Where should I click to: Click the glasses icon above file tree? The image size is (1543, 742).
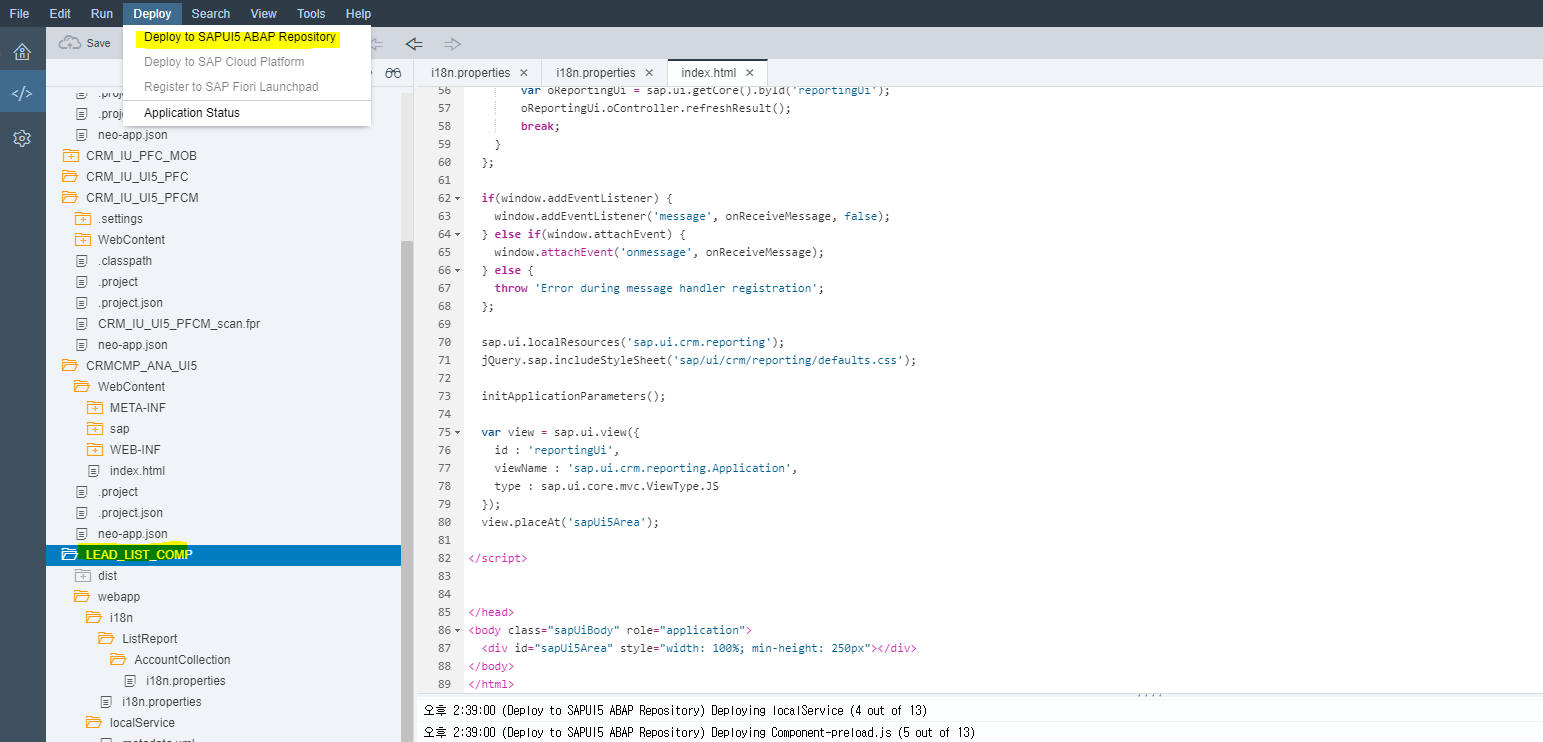pyautogui.click(x=393, y=73)
